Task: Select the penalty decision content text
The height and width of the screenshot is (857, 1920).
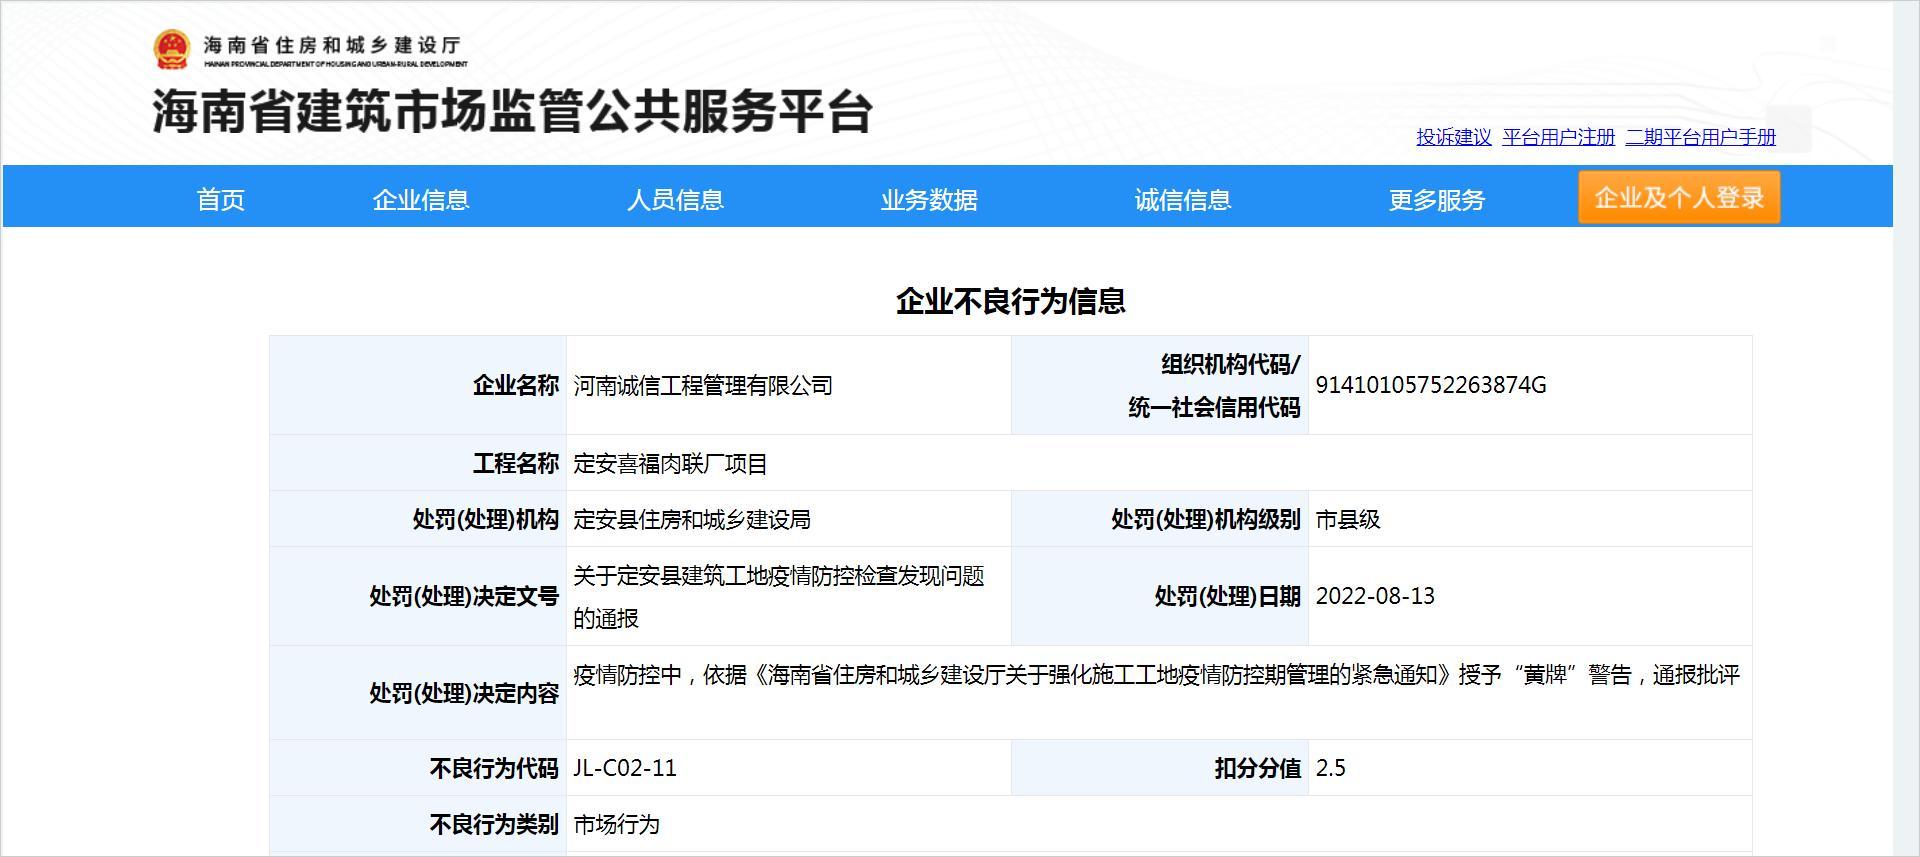Action: click(x=1157, y=675)
